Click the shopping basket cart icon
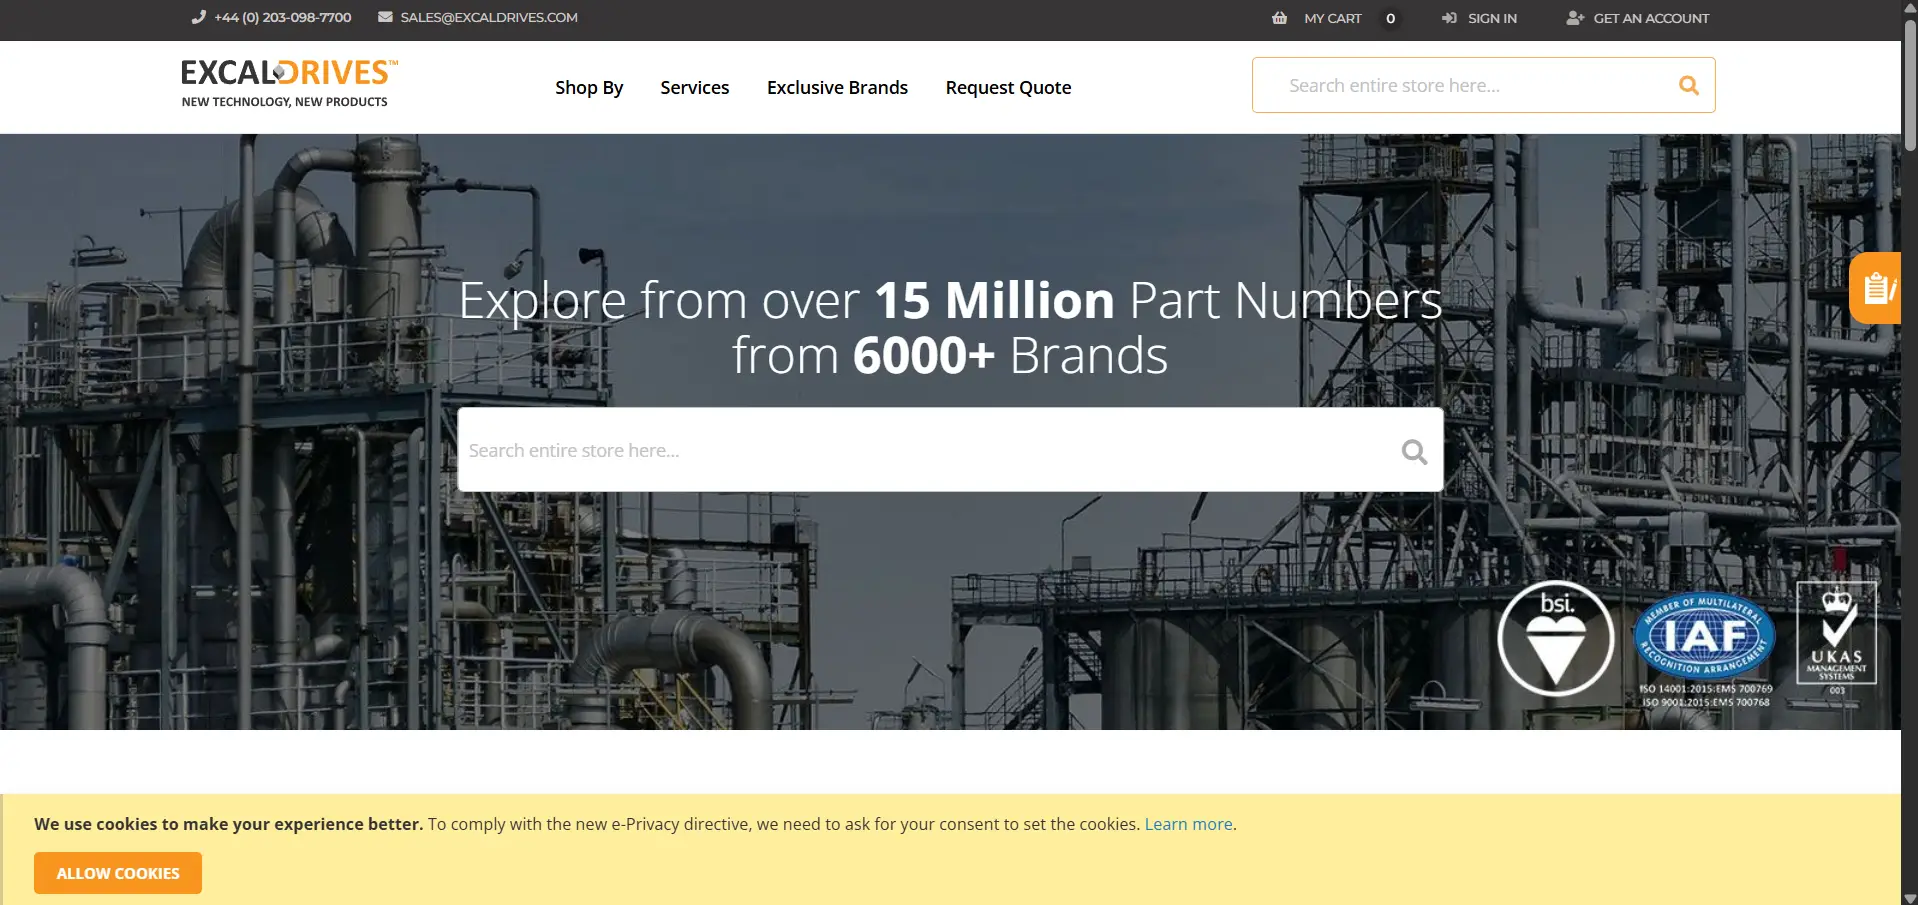1918x905 pixels. (1279, 18)
